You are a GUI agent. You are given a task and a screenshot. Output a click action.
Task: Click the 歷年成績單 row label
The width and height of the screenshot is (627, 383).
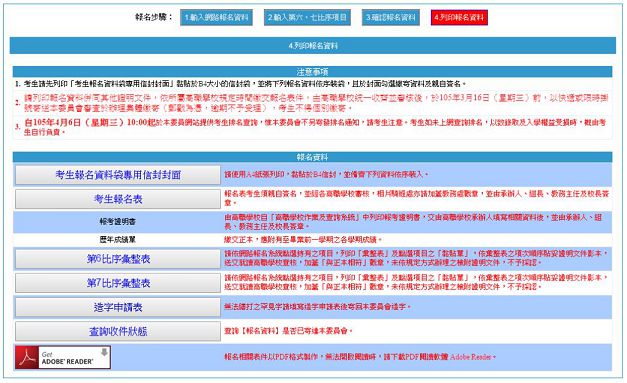(x=118, y=239)
